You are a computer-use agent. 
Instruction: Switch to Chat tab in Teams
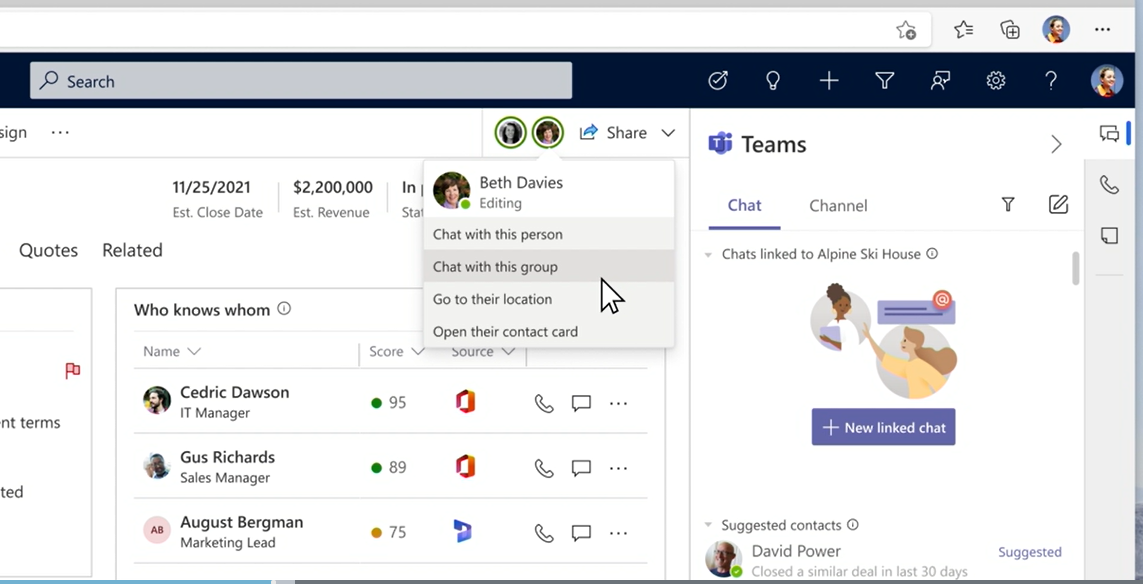pos(744,206)
